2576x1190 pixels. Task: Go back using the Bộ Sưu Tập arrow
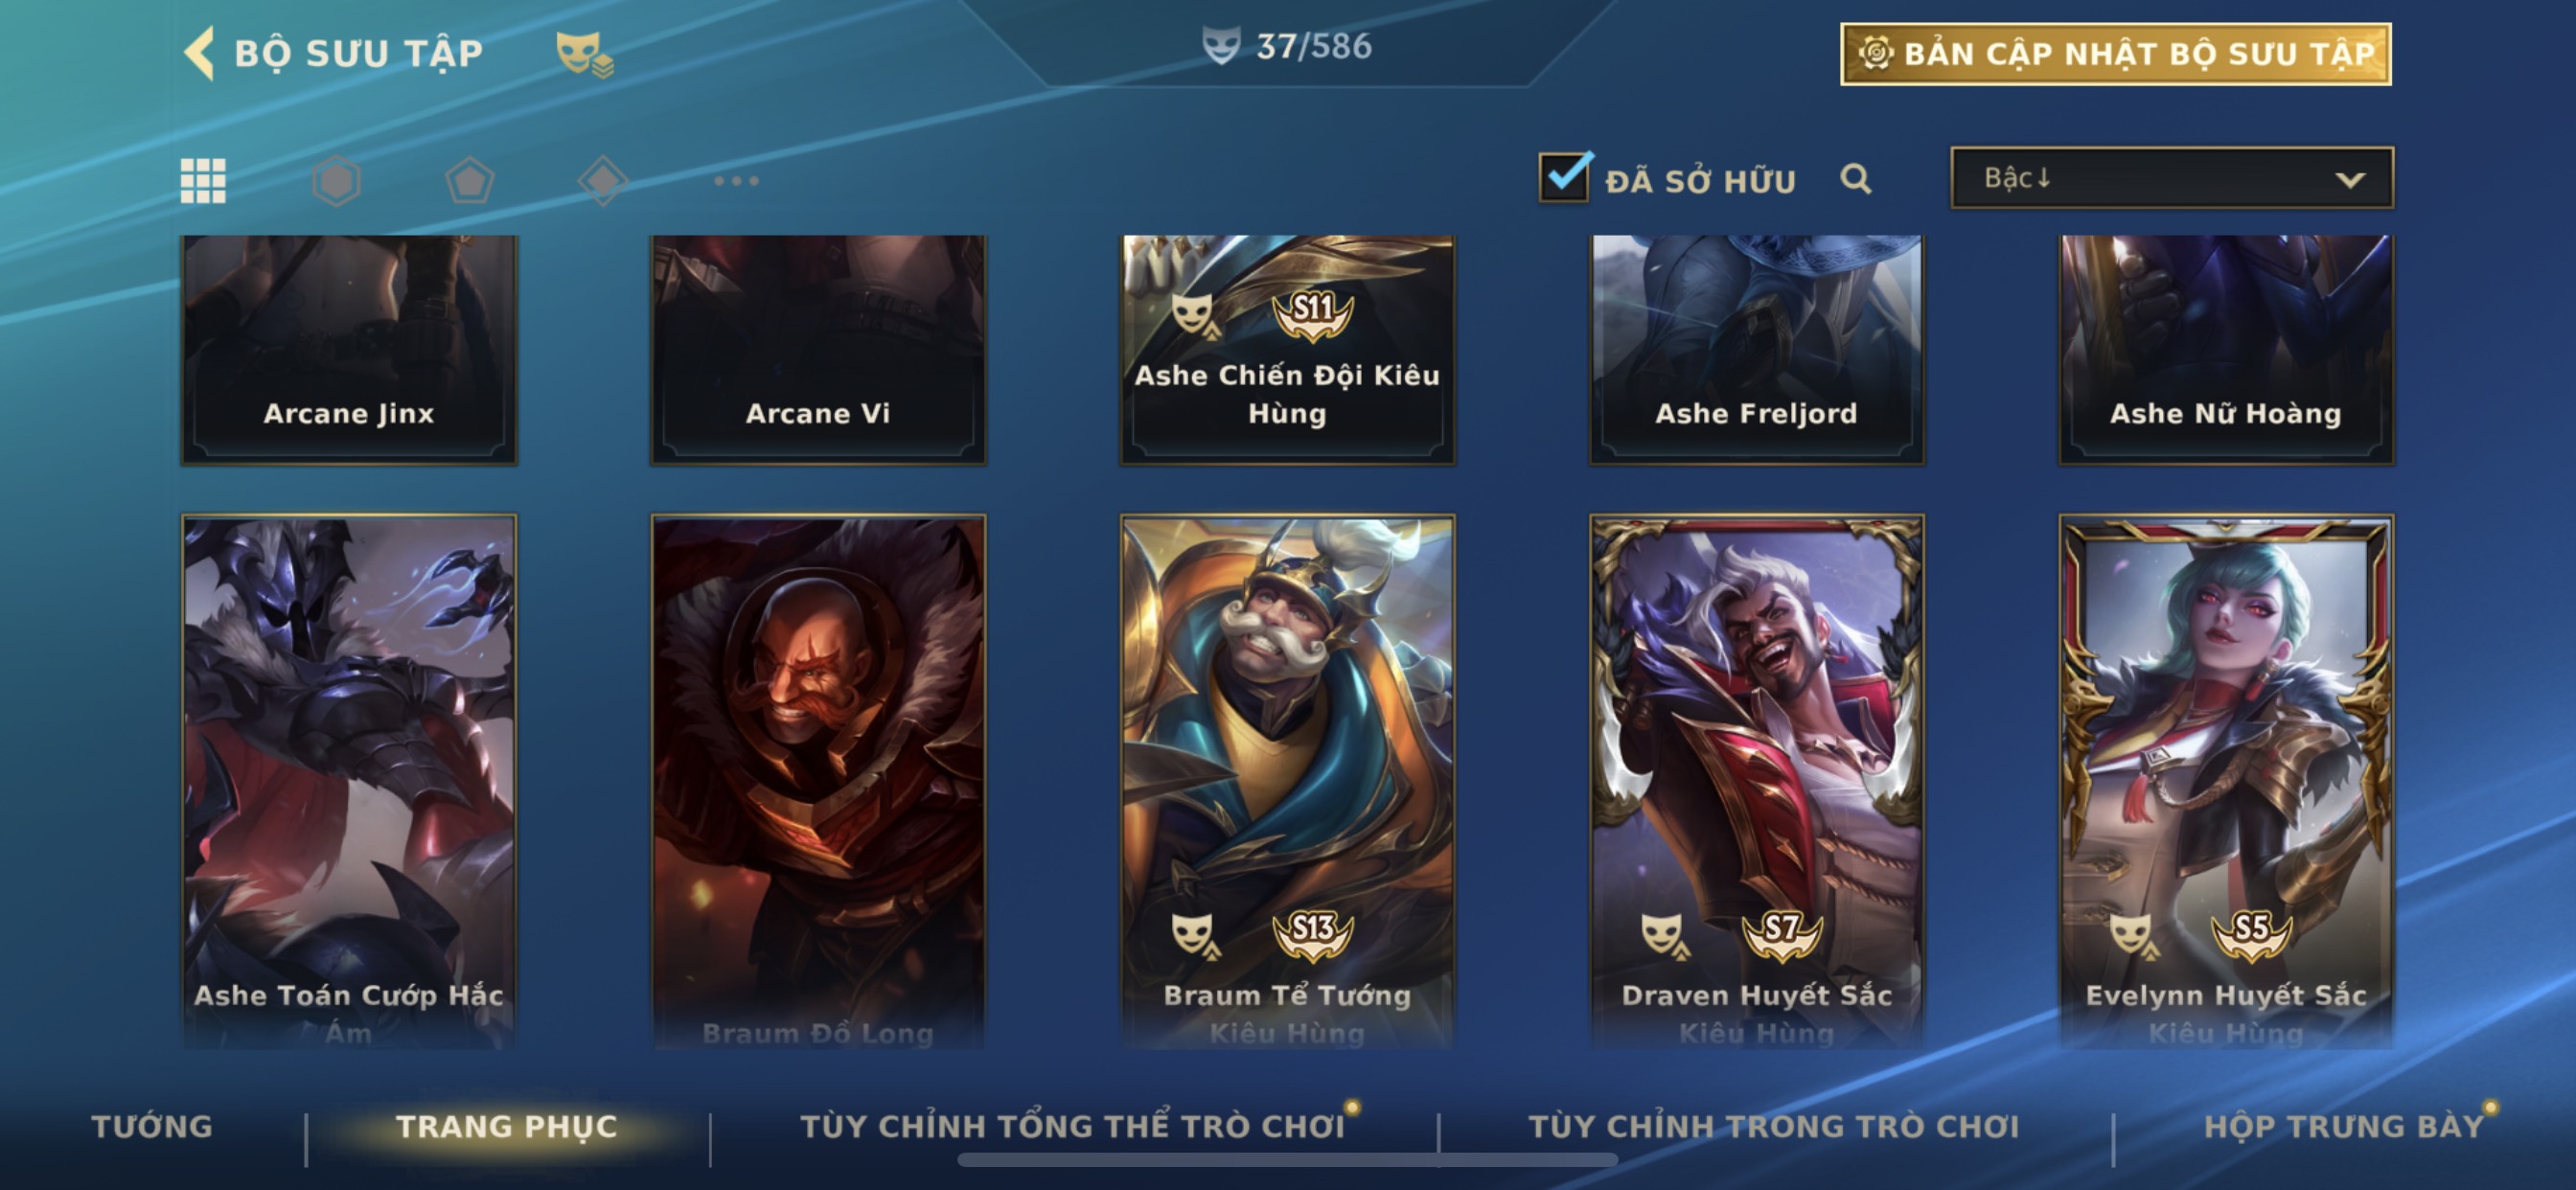click(199, 52)
